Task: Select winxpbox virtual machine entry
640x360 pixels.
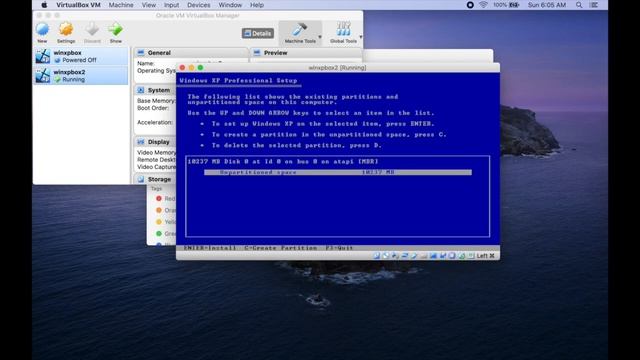Action: tap(80, 56)
